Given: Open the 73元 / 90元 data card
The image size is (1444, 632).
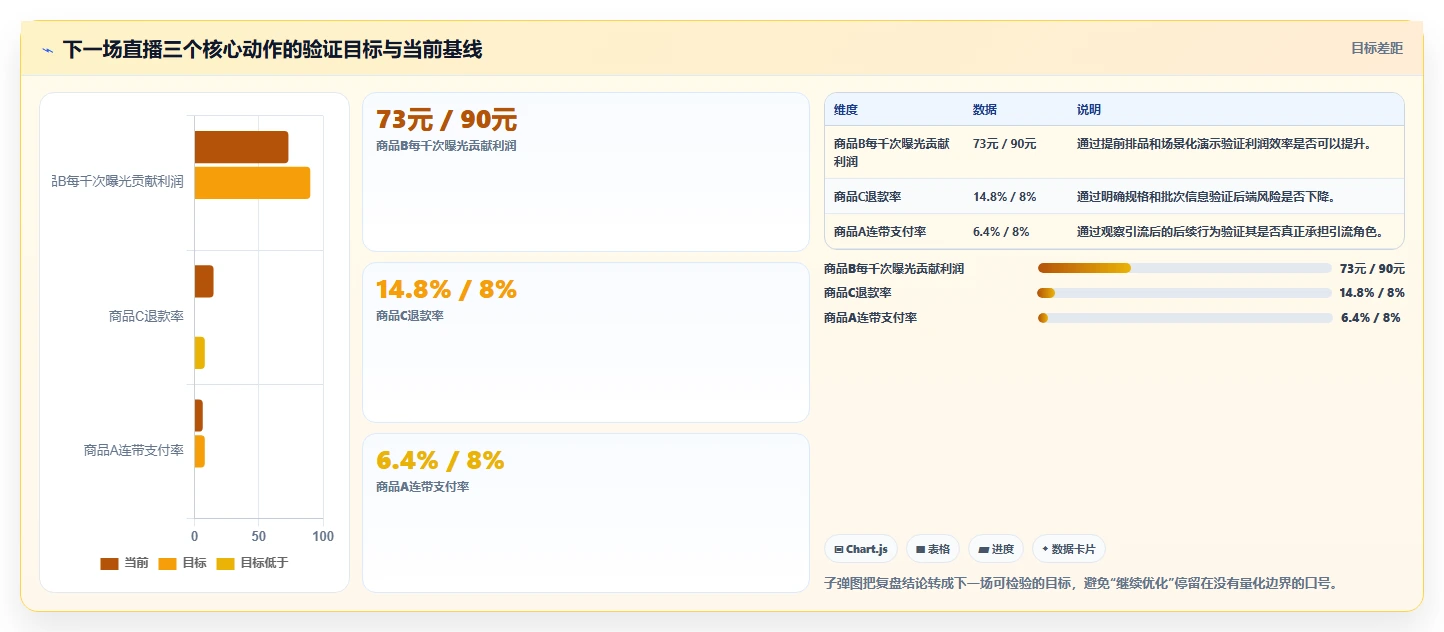Looking at the screenshot, I should click(585, 172).
